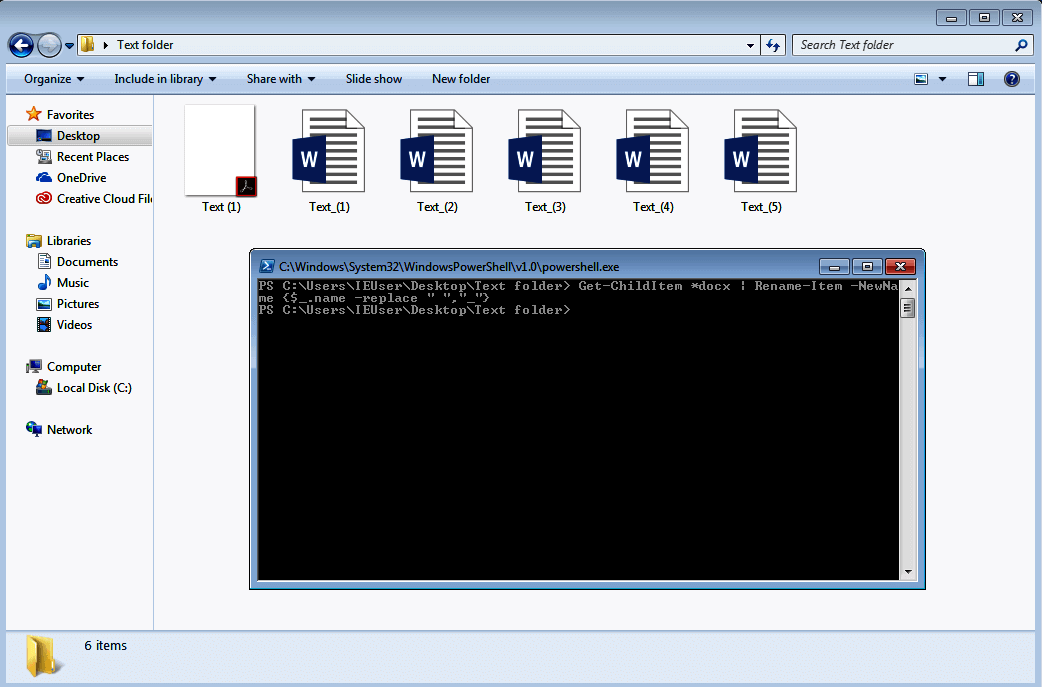
Task: Open the Share with dropdown
Action: pyautogui.click(x=280, y=78)
